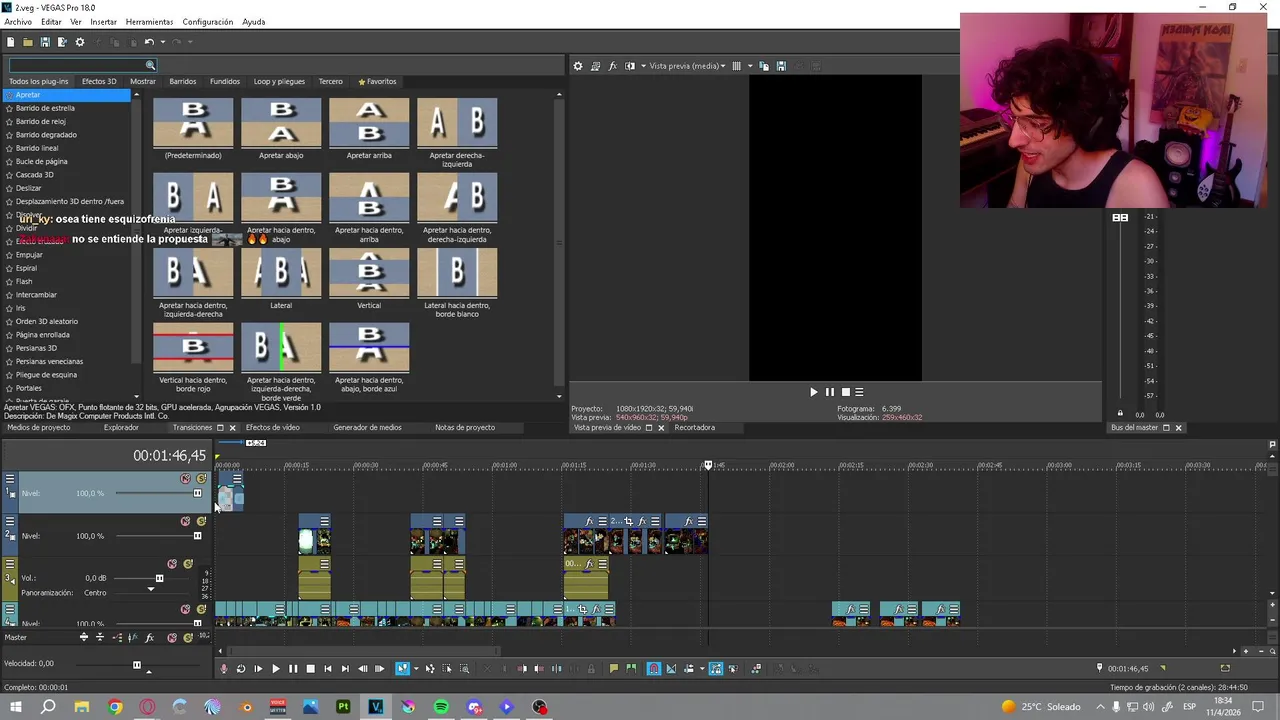
Task: Select the Apretar abajo preset thumbnail
Action: (281, 123)
